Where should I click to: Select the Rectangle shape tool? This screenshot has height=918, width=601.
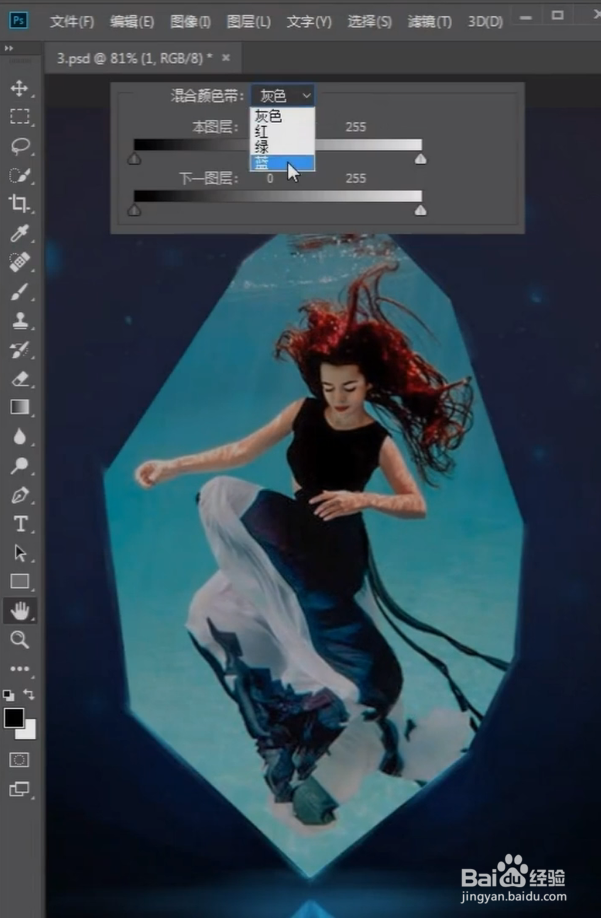tap(19, 581)
